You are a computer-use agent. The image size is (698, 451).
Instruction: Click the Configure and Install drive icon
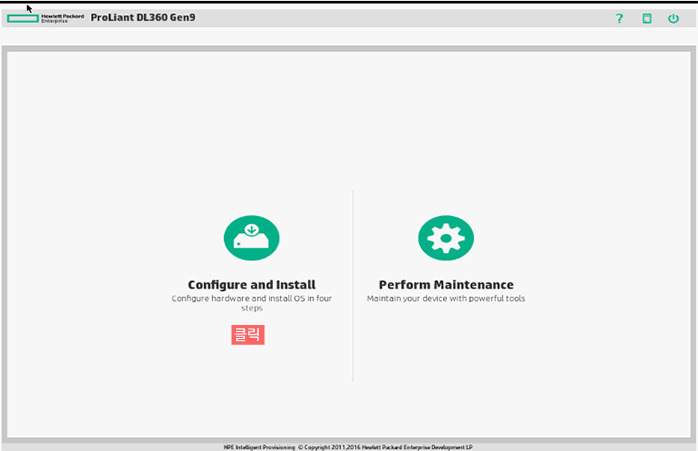coord(252,238)
